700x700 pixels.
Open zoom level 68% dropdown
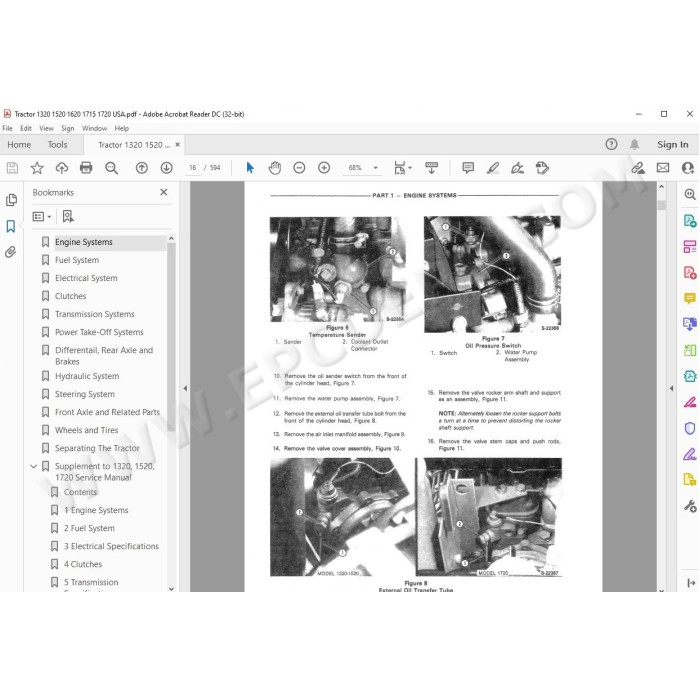375,168
